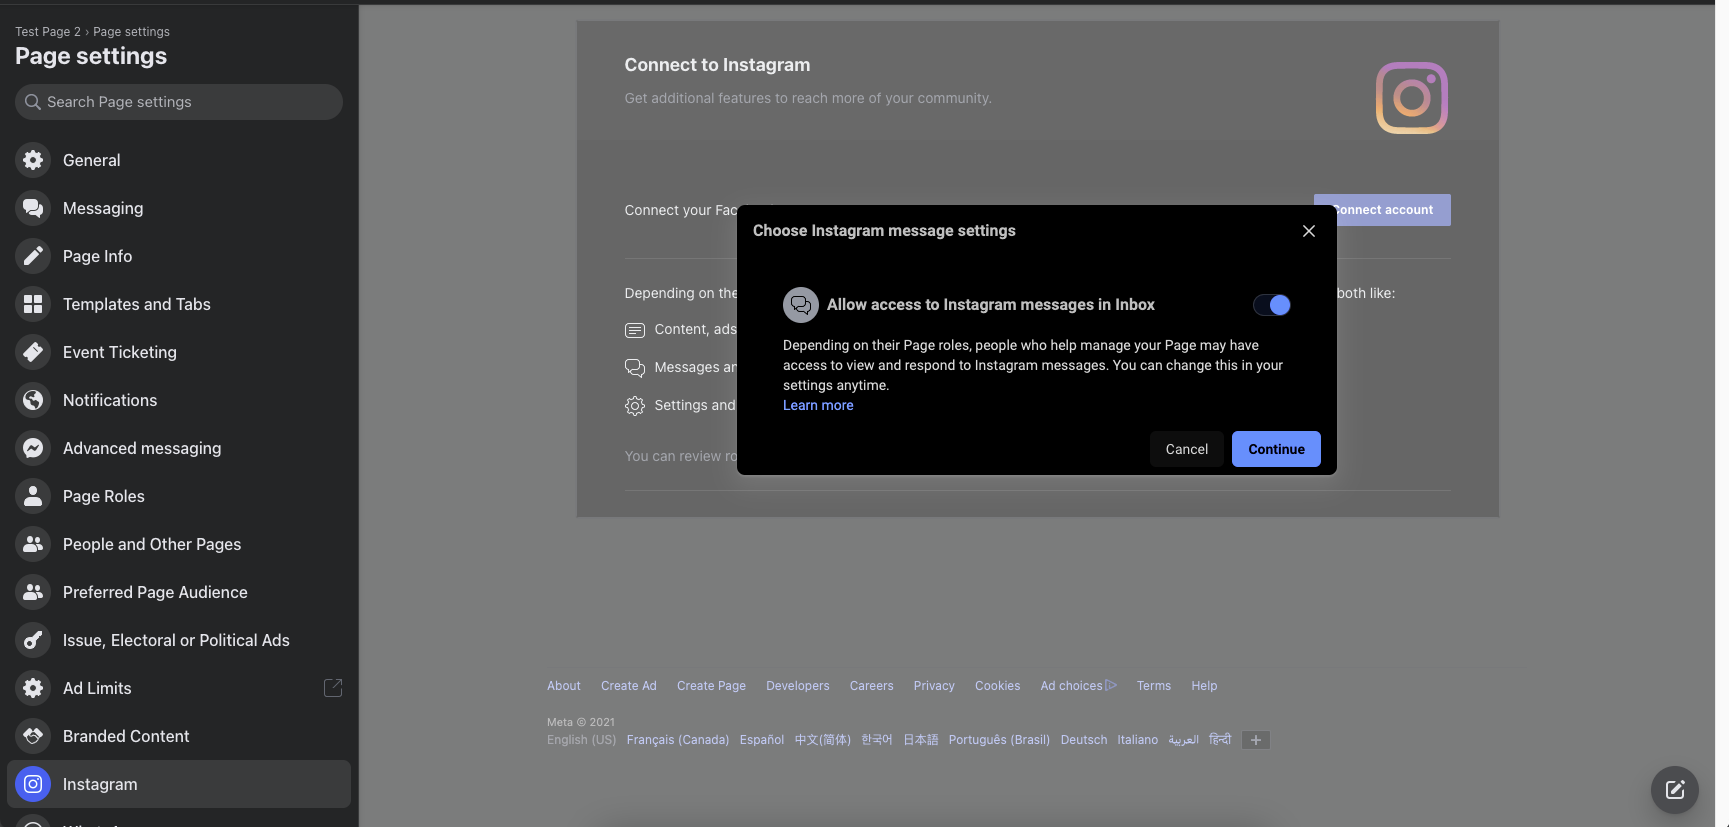Screen dimensions: 1729x827
Task: Toggle Instagram messages access in Inbox
Action: tap(1272, 305)
